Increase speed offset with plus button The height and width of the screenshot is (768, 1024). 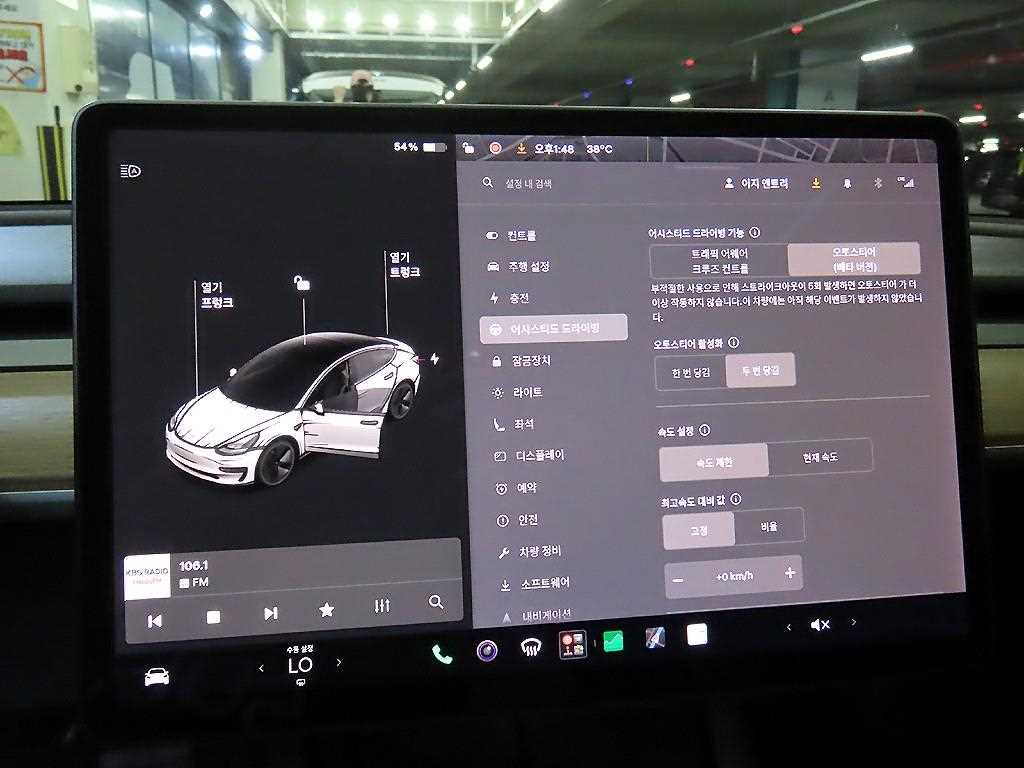(x=790, y=573)
